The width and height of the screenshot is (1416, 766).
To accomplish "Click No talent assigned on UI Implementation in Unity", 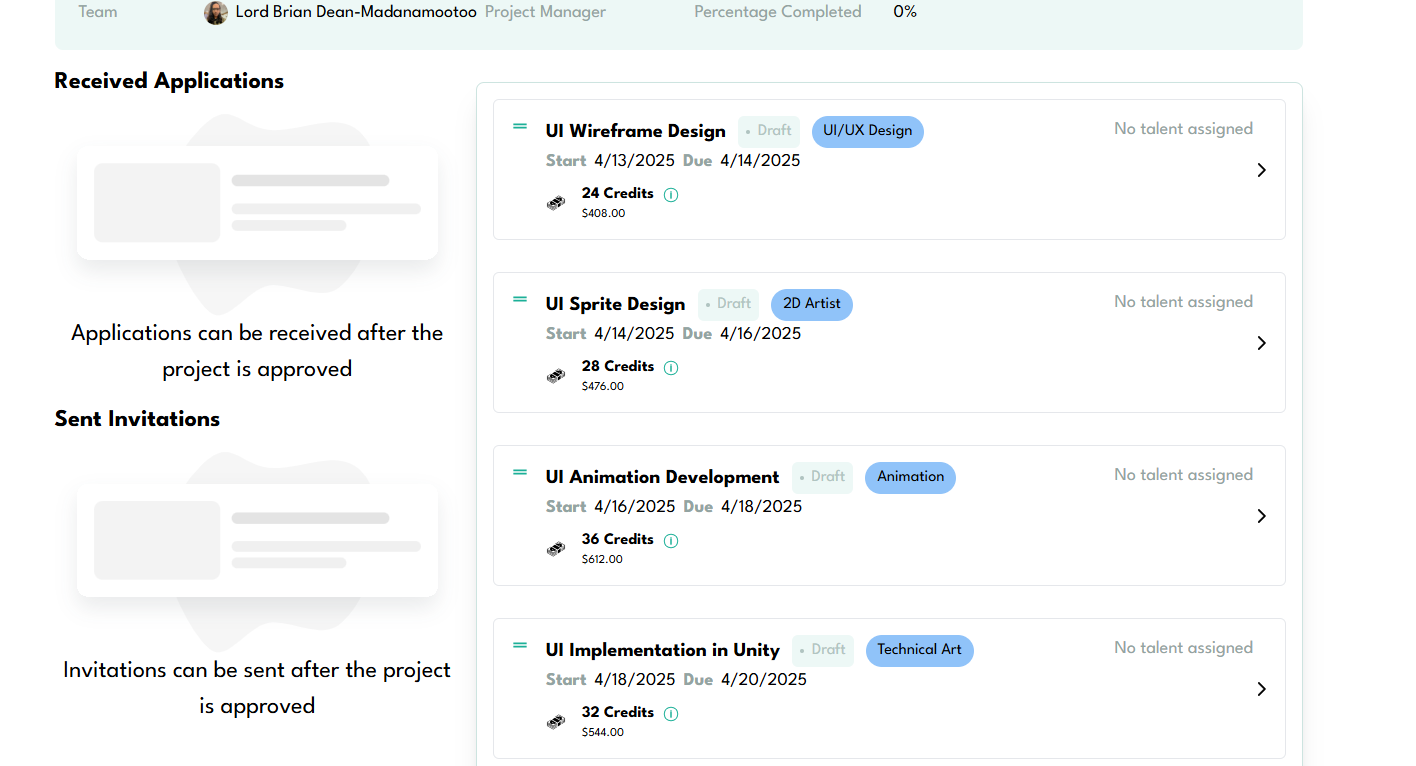I will [1183, 648].
